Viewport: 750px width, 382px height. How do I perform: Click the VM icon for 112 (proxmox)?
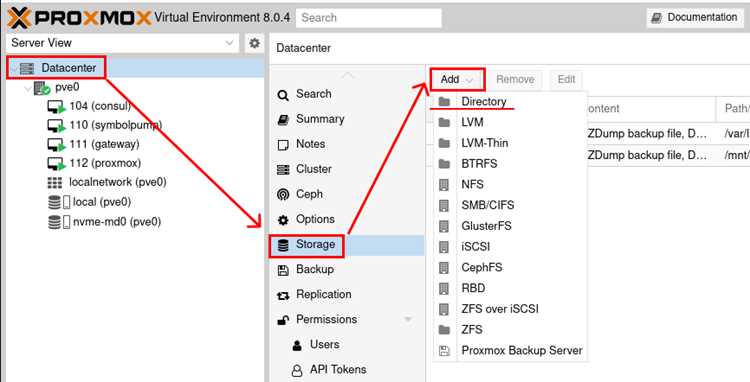pyautogui.click(x=56, y=164)
